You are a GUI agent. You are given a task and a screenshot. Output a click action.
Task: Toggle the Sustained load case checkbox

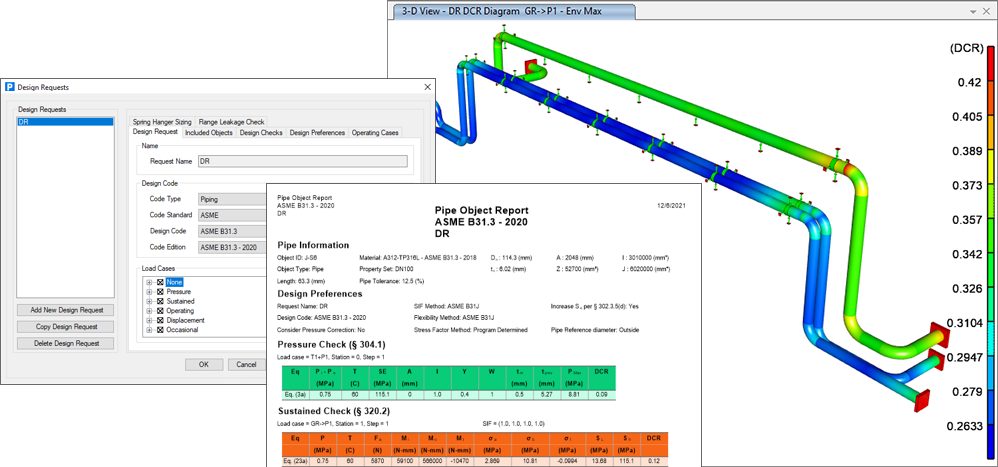(x=160, y=301)
